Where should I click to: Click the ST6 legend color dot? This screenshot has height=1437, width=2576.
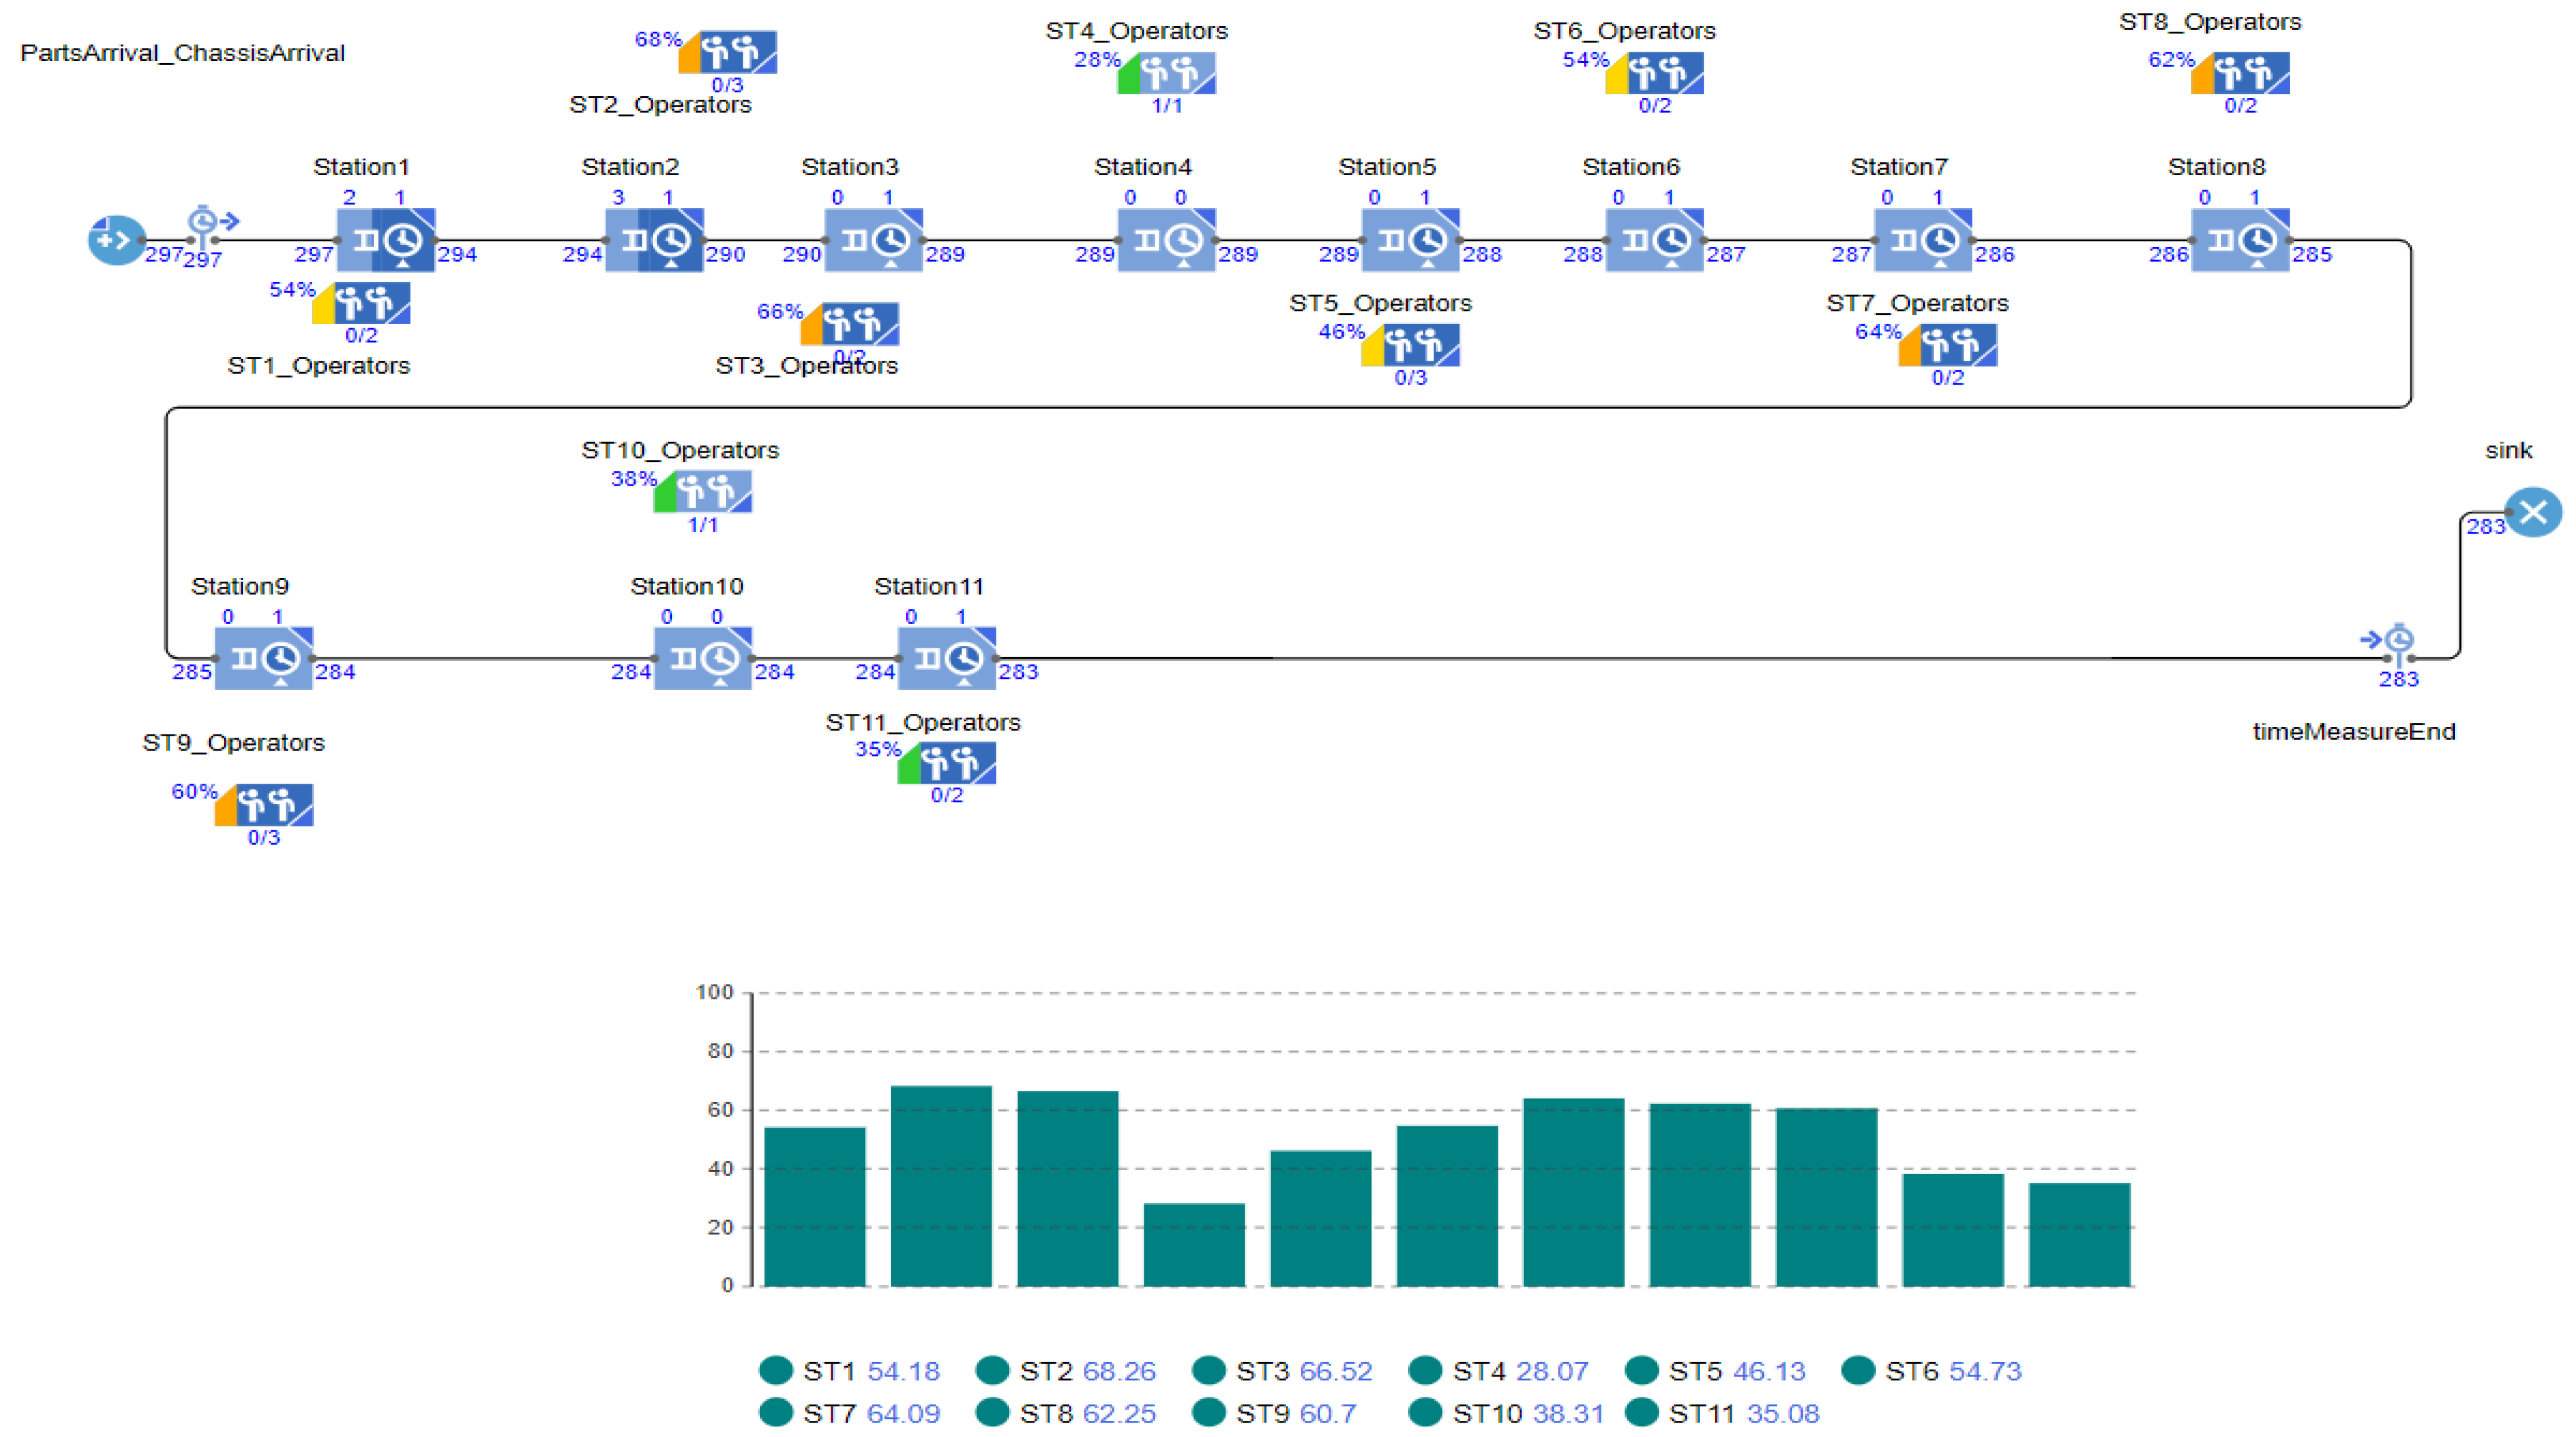[x=1858, y=1370]
